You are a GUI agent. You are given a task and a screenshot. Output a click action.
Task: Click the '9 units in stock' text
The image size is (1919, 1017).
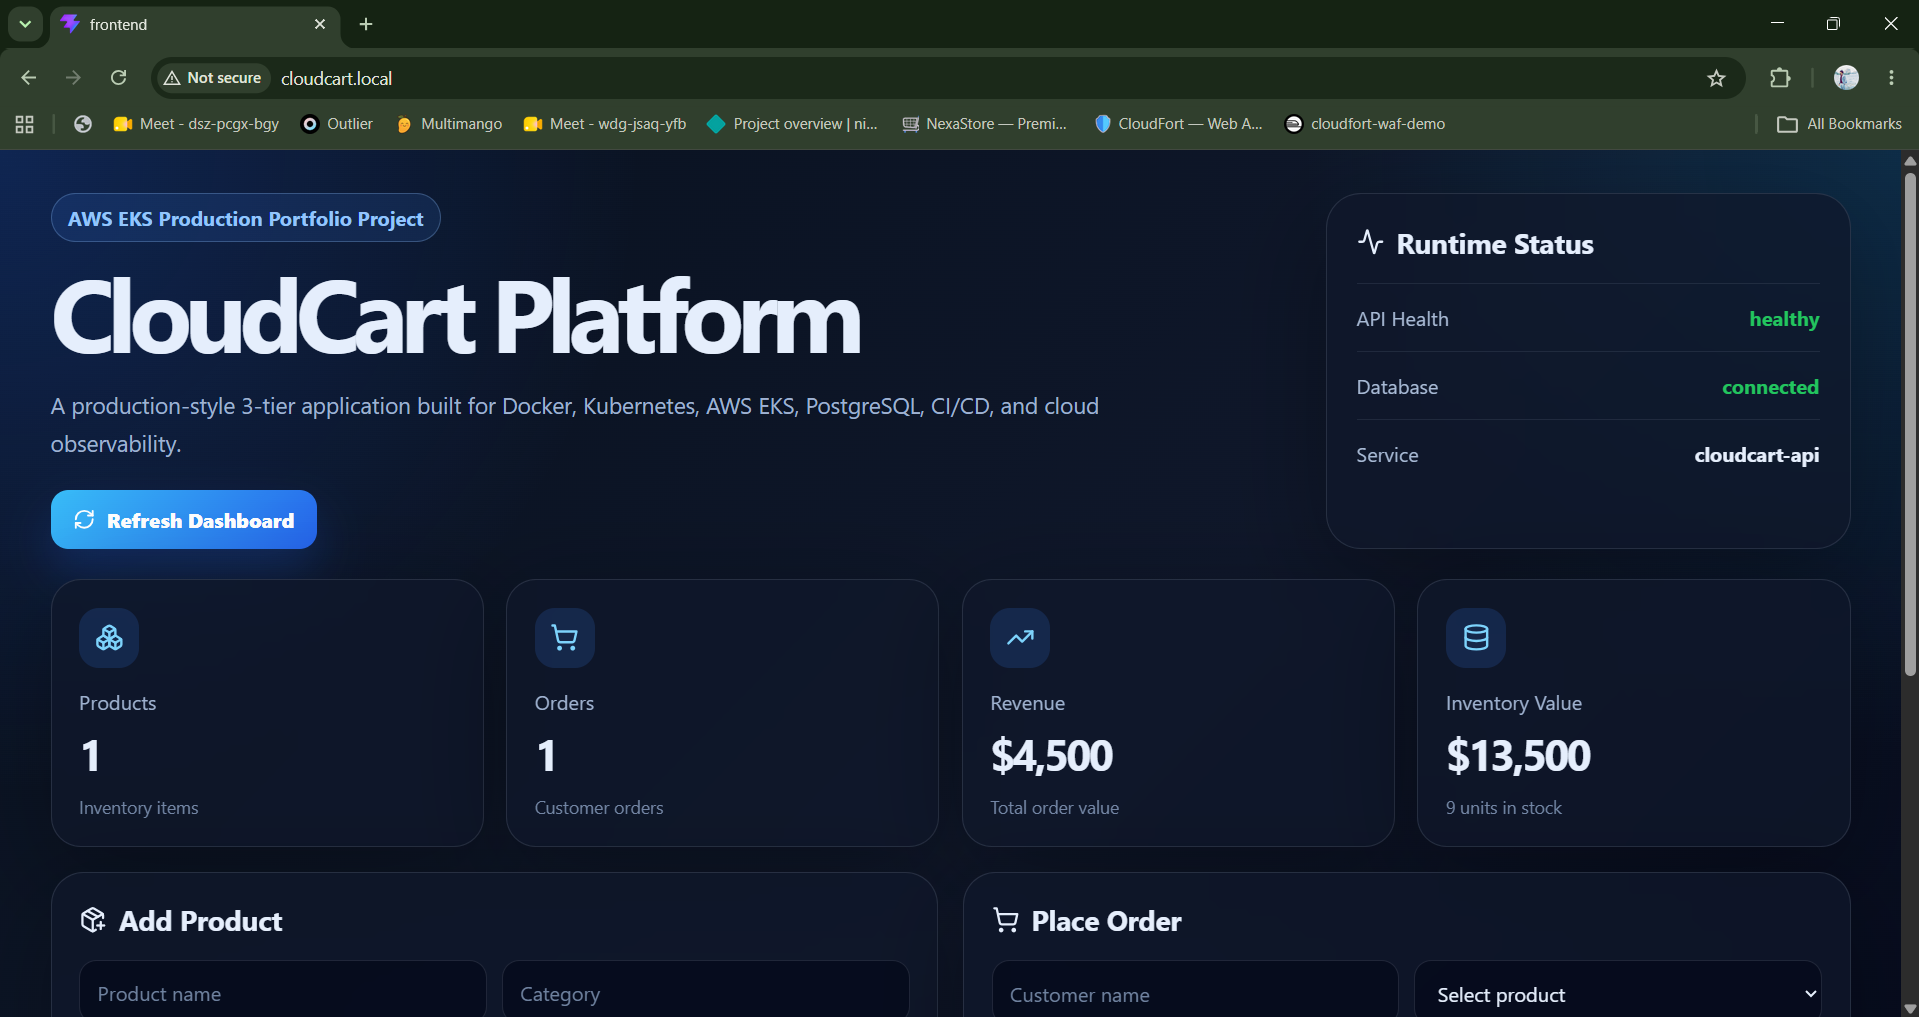[1503, 808]
